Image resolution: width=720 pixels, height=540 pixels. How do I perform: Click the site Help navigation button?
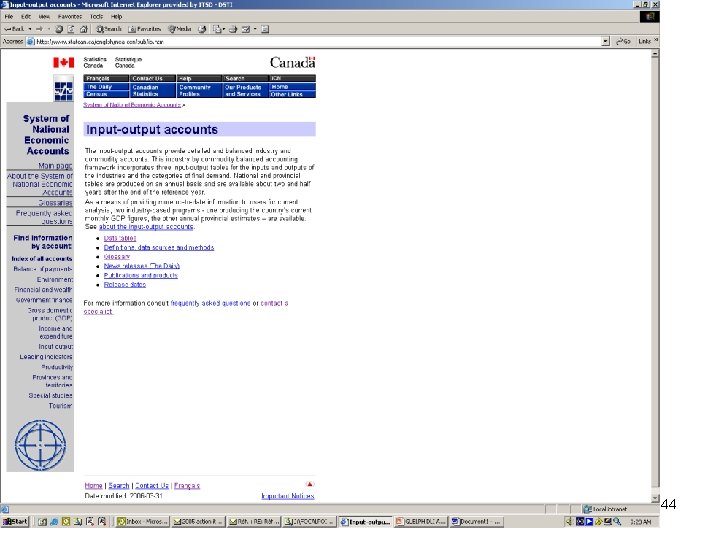coord(199,78)
